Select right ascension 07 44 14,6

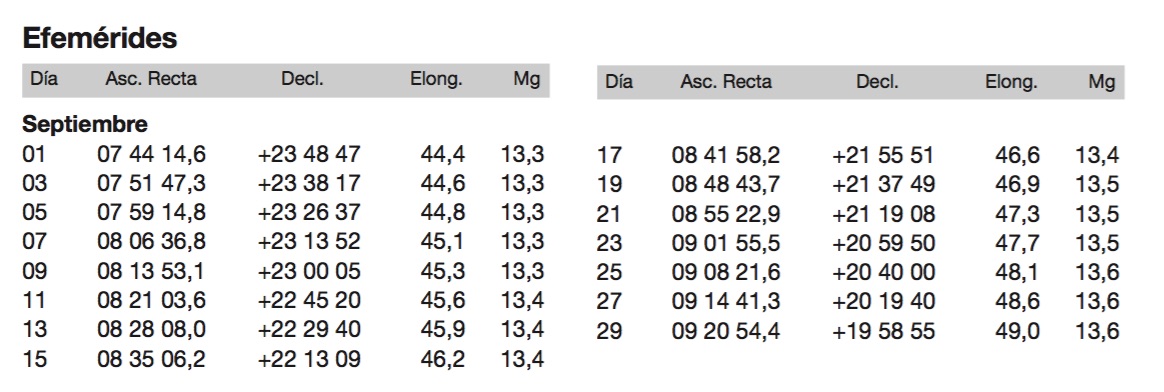[x=151, y=154]
